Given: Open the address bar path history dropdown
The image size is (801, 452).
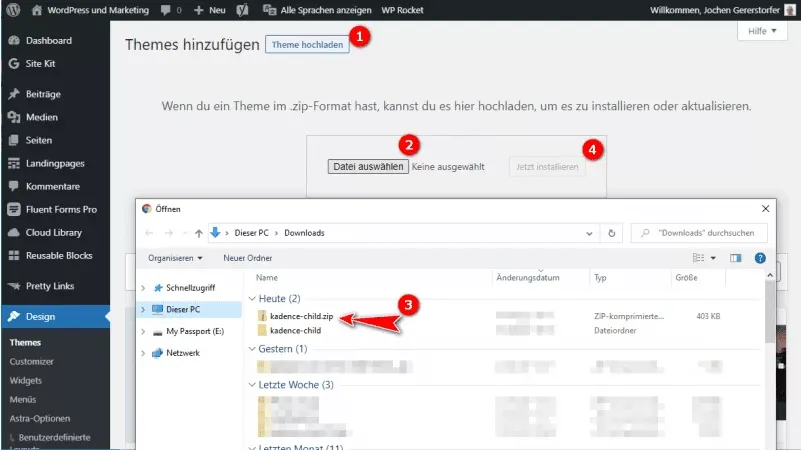Looking at the screenshot, I should [589, 233].
